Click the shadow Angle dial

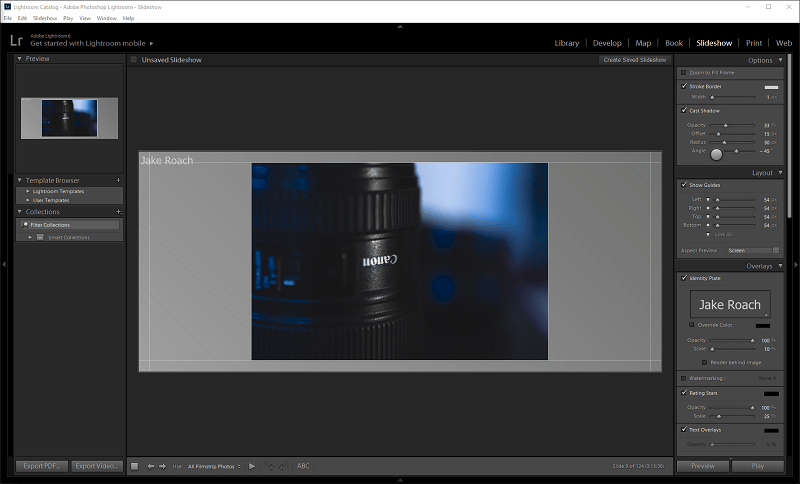[716, 154]
